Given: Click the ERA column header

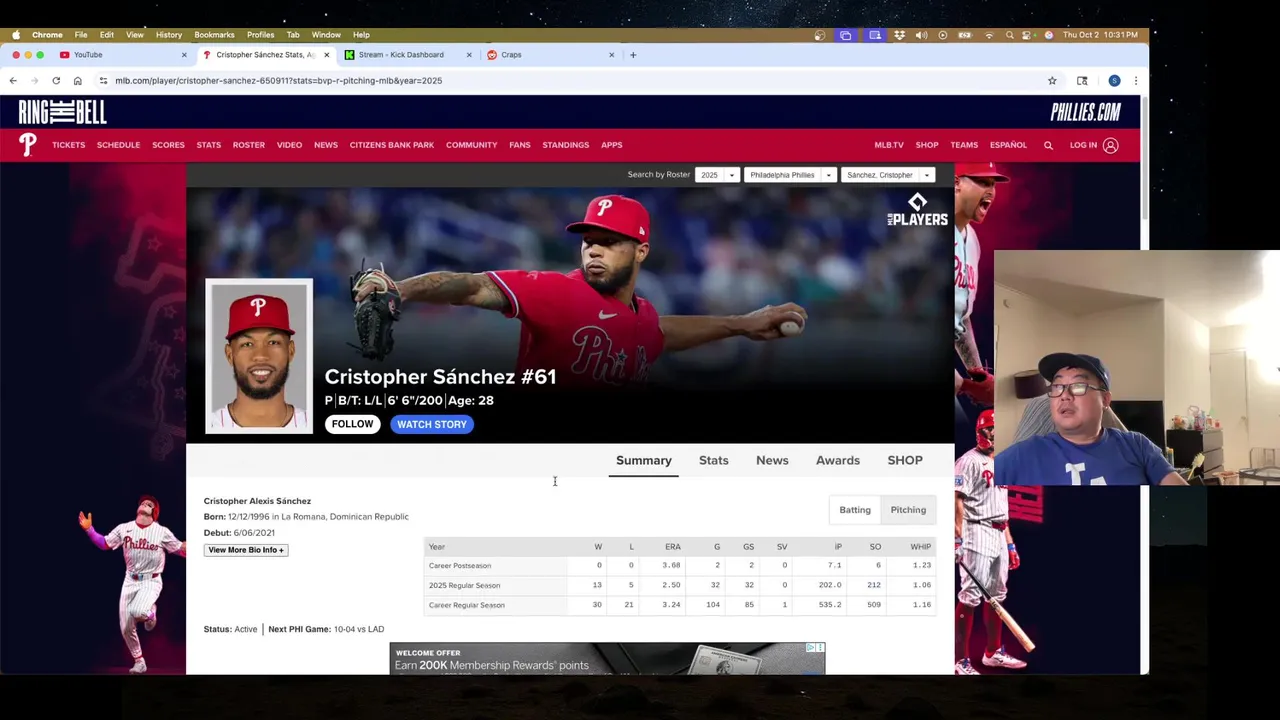Looking at the screenshot, I should pyautogui.click(x=673, y=547).
